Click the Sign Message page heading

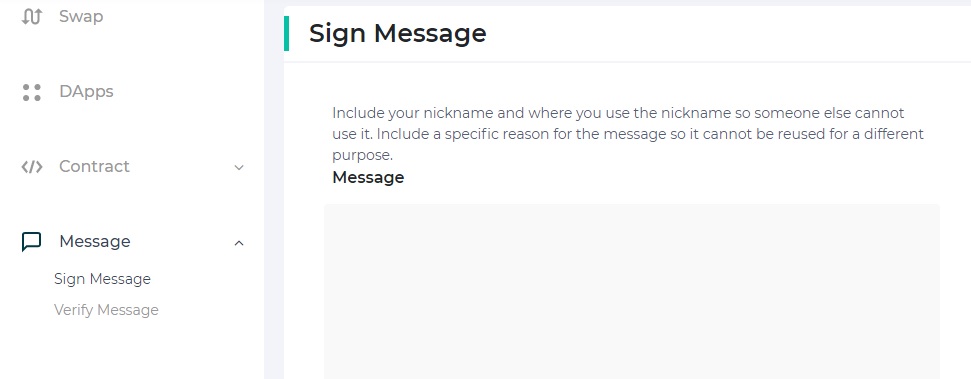(x=398, y=33)
